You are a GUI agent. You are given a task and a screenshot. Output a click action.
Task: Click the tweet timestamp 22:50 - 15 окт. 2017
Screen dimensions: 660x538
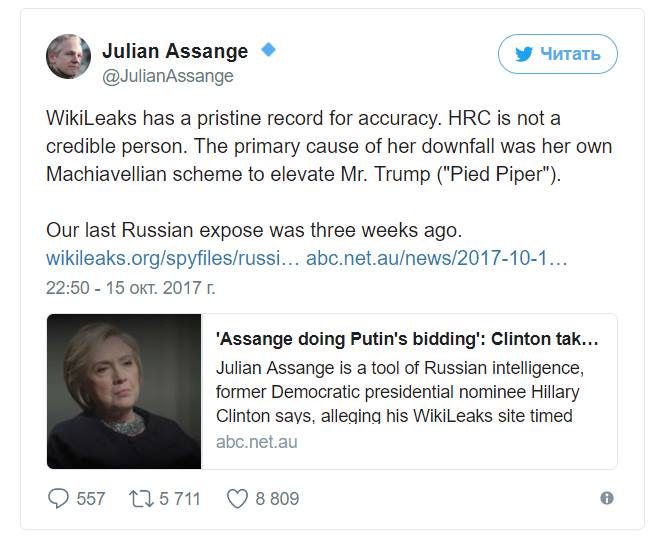tap(130, 287)
